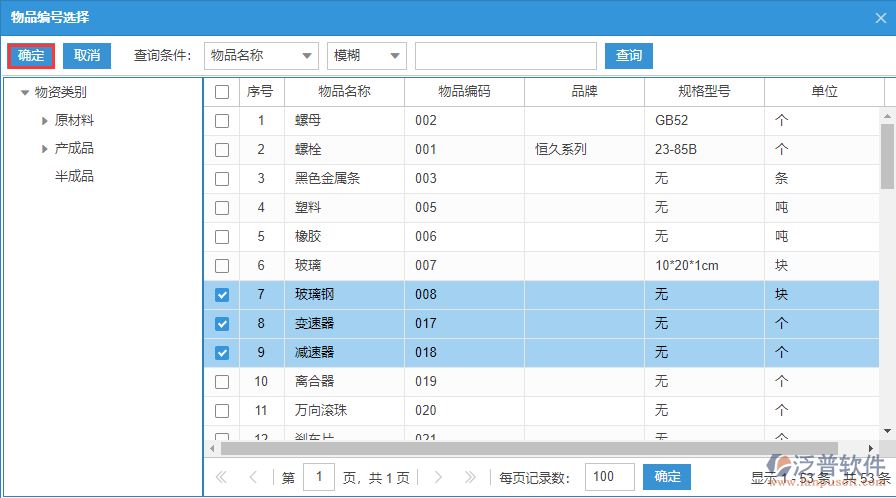The width and height of the screenshot is (896, 498).
Task: Open the 模糊 match-type dropdown
Action: [x=367, y=56]
